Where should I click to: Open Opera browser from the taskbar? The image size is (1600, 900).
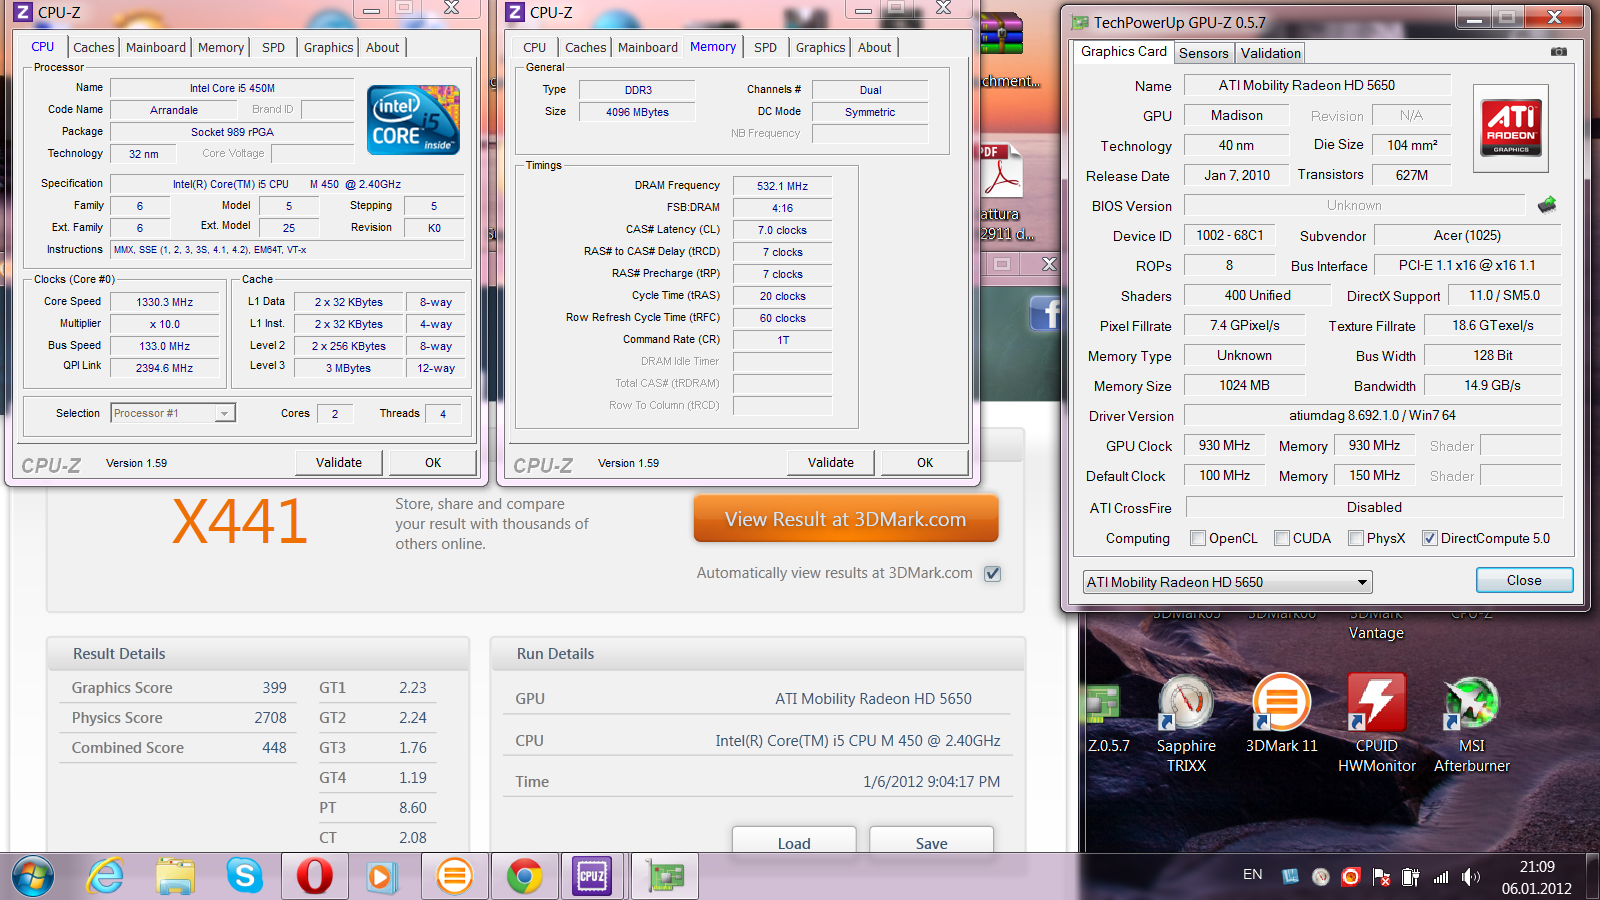[314, 877]
